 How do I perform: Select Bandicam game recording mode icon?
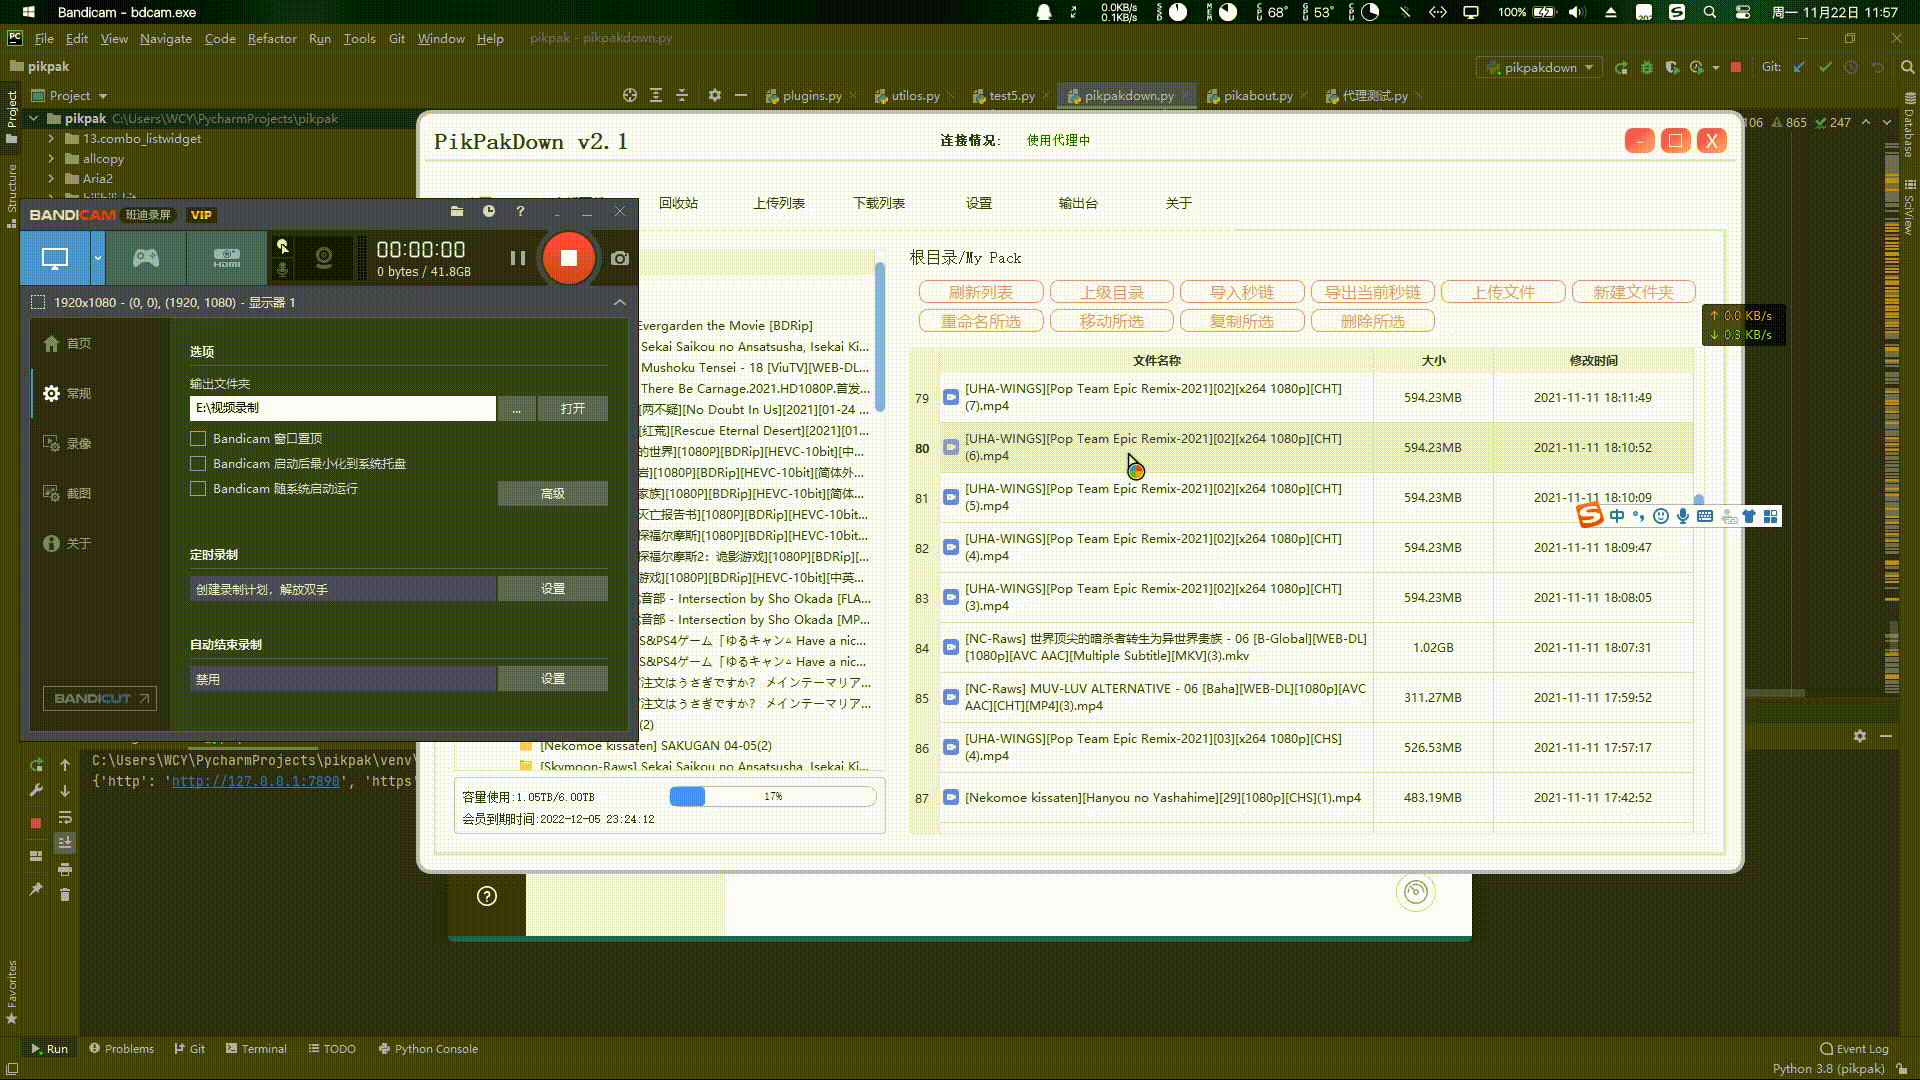[146, 259]
